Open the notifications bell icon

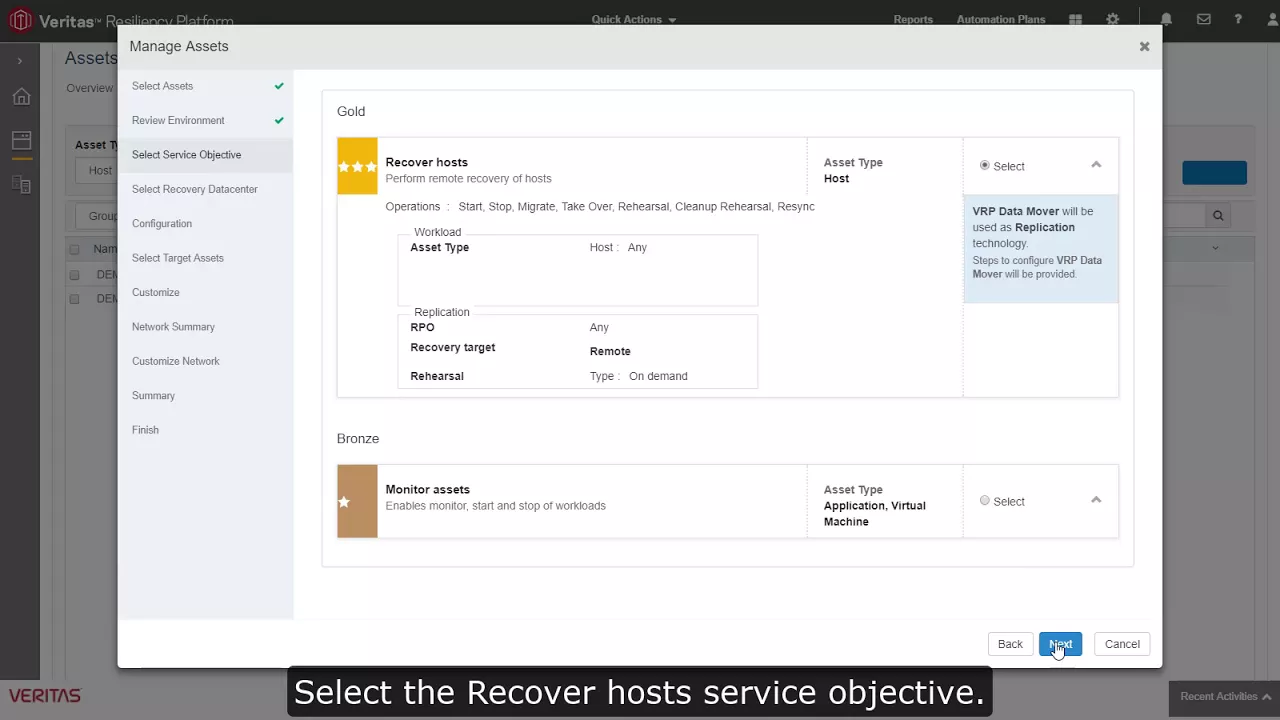pos(1166,19)
